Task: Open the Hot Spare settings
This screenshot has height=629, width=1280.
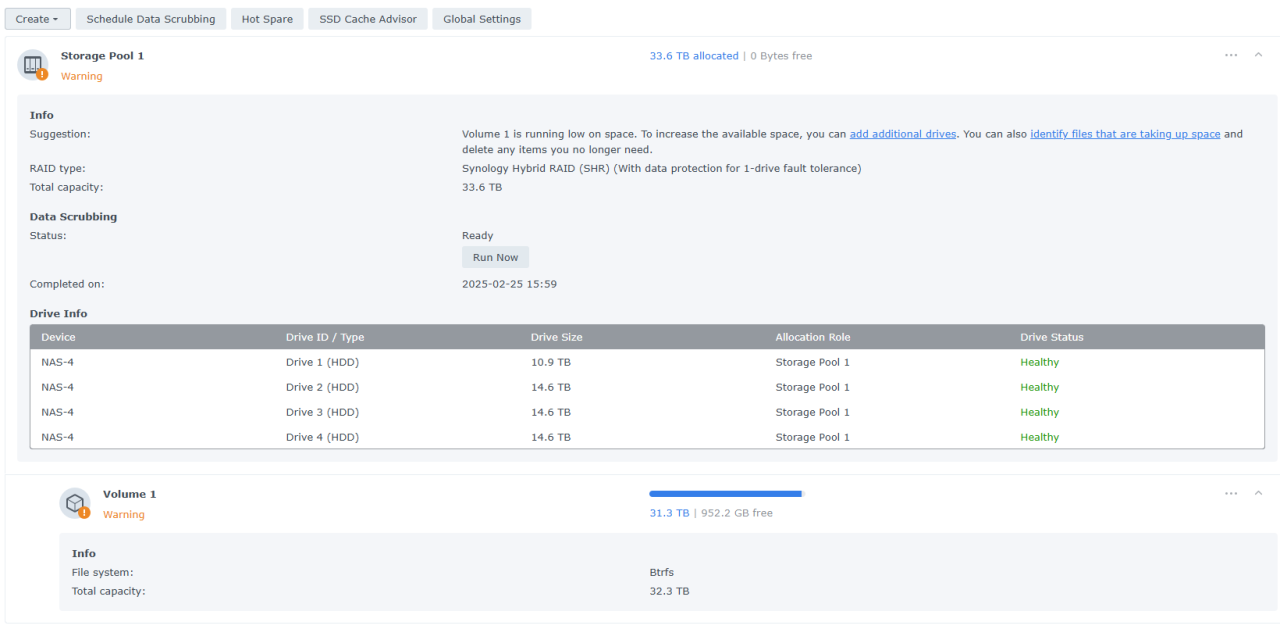Action: (267, 19)
